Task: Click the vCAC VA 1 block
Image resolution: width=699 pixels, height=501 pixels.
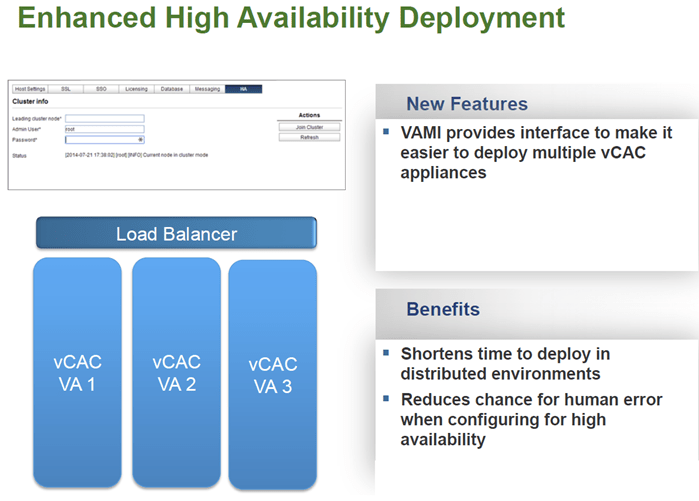Action: [77, 372]
